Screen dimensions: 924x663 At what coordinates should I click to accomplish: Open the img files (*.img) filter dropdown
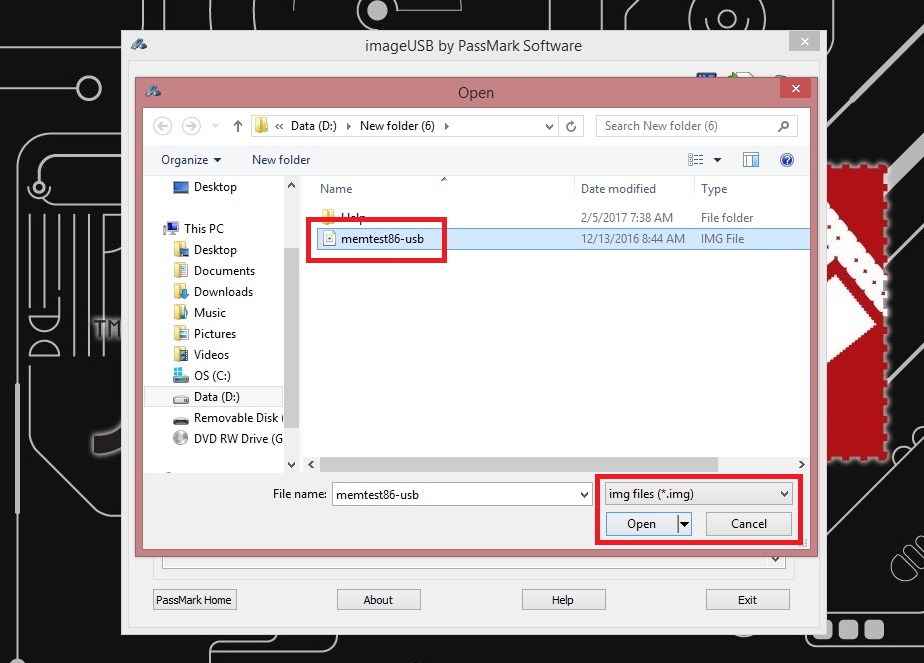(x=698, y=494)
